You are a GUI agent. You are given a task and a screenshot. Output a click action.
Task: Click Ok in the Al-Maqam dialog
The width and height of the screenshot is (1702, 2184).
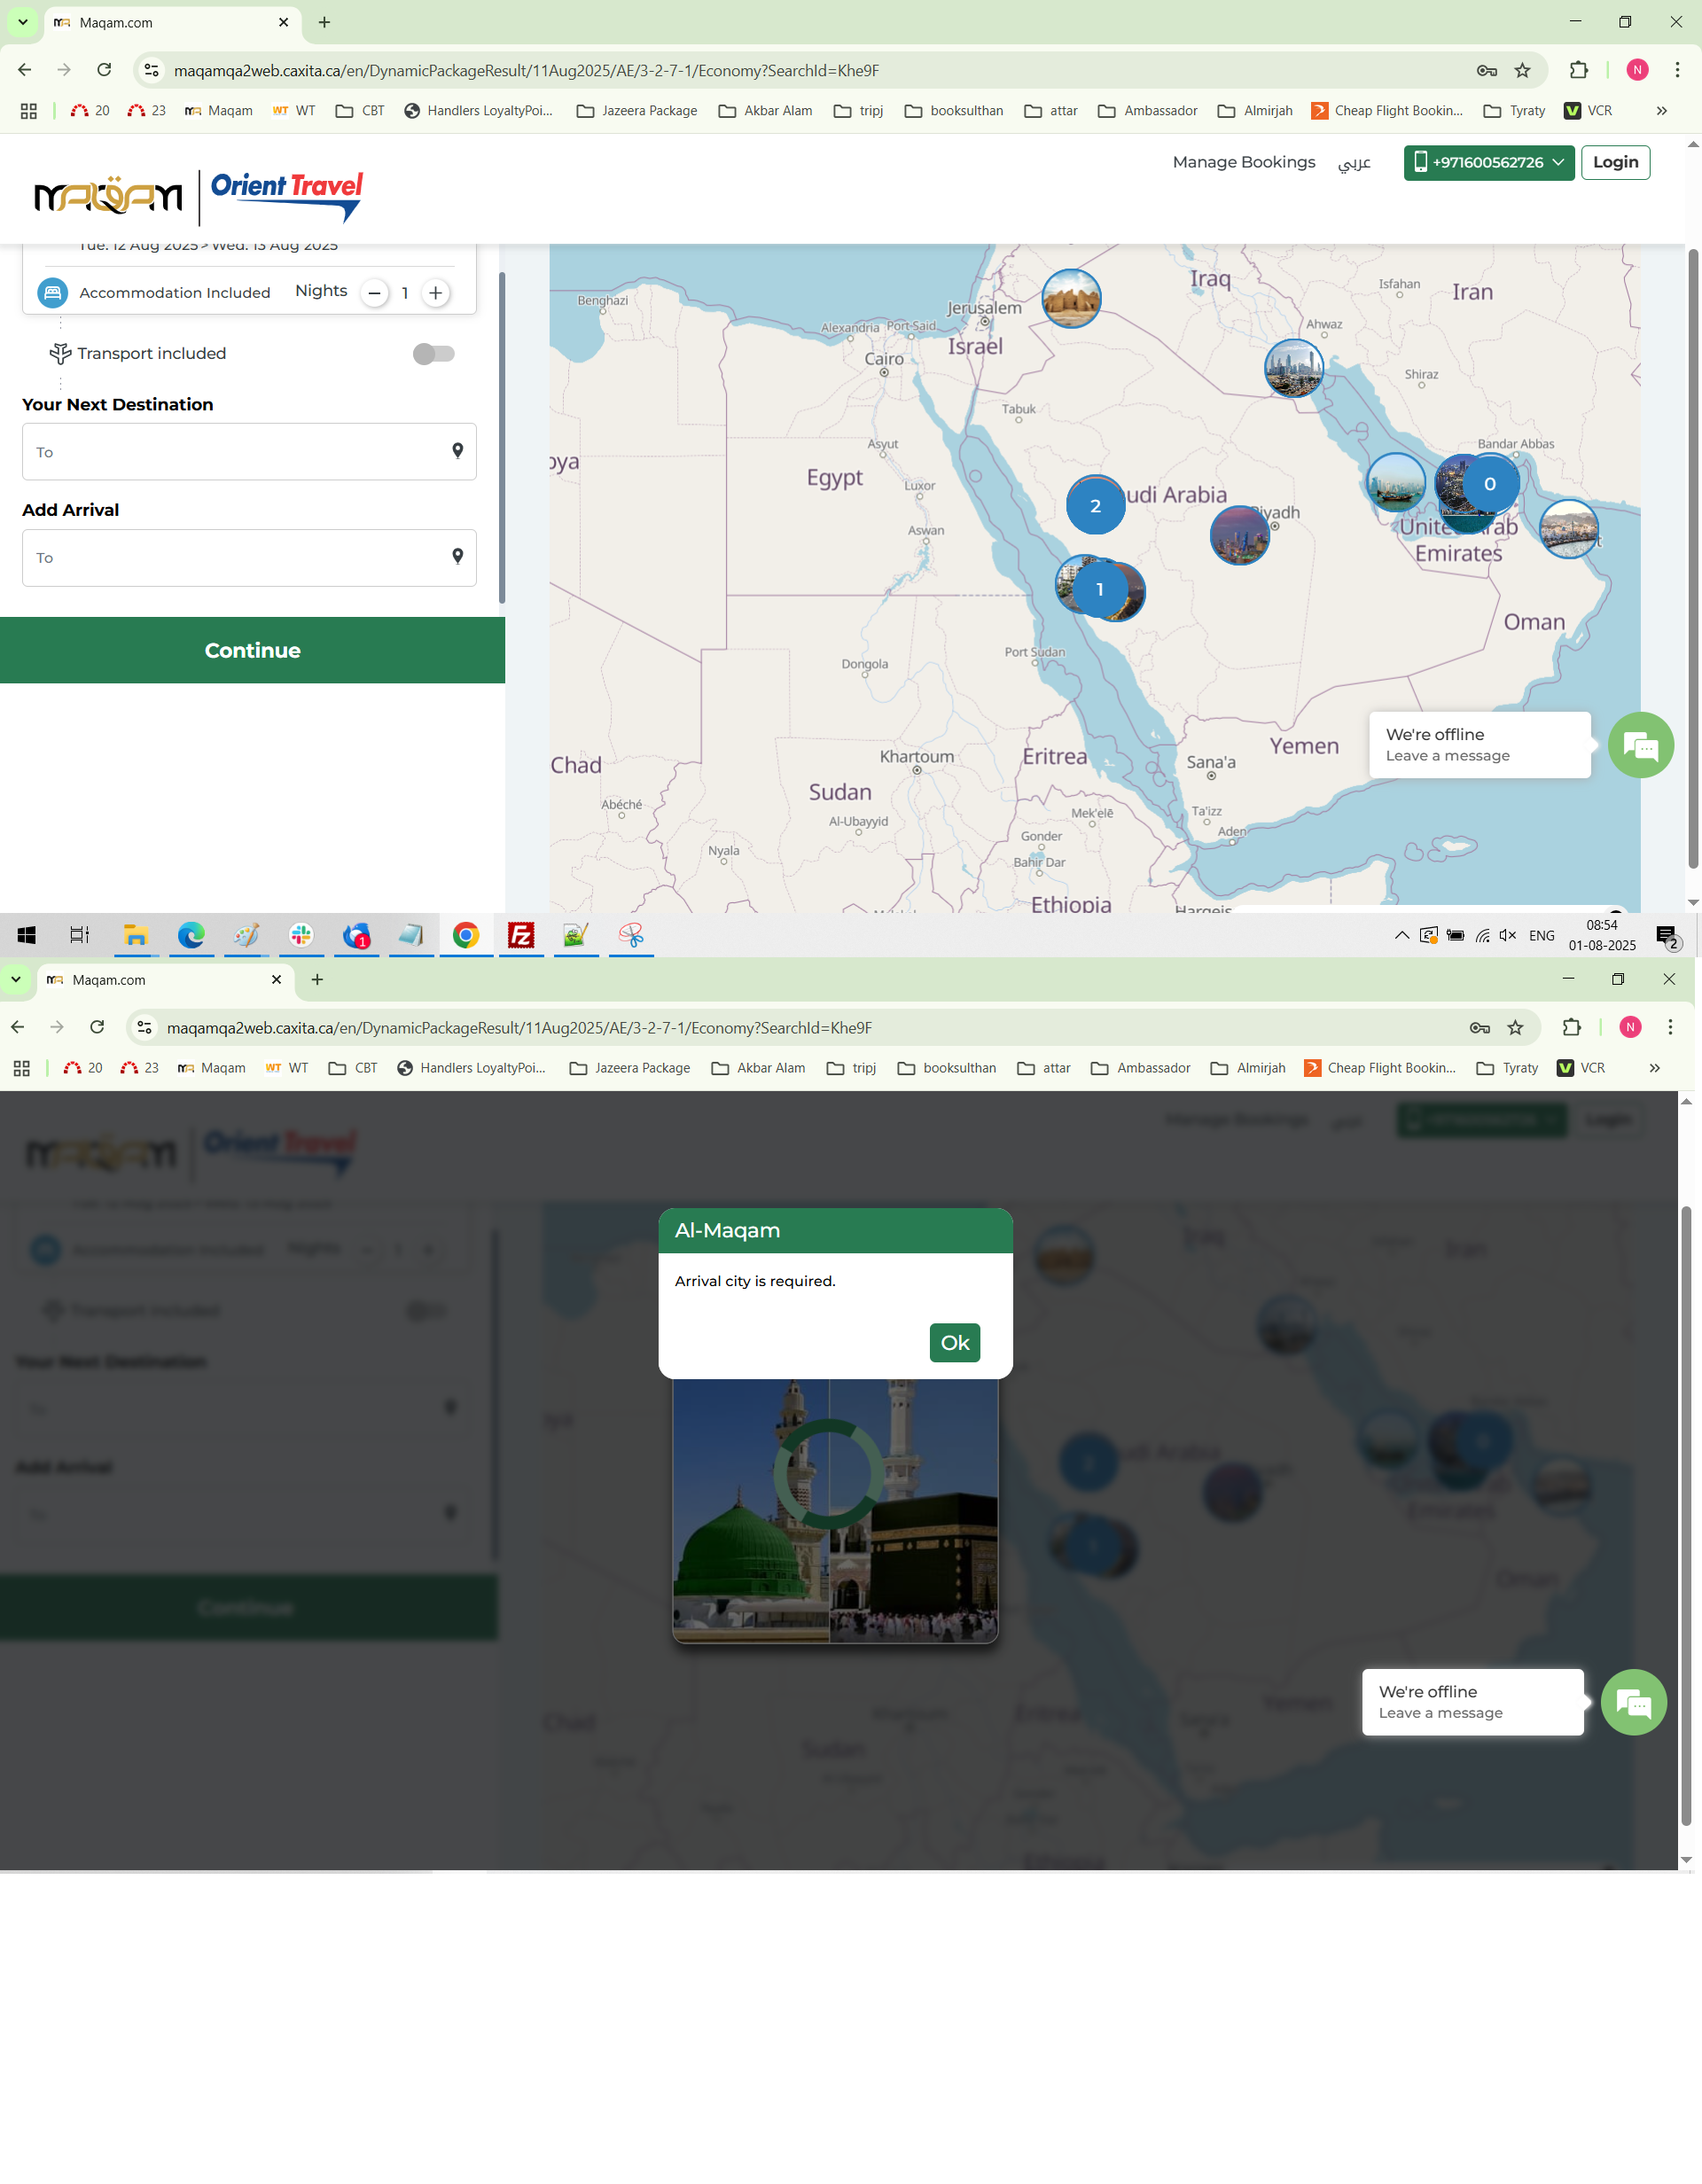[954, 1342]
